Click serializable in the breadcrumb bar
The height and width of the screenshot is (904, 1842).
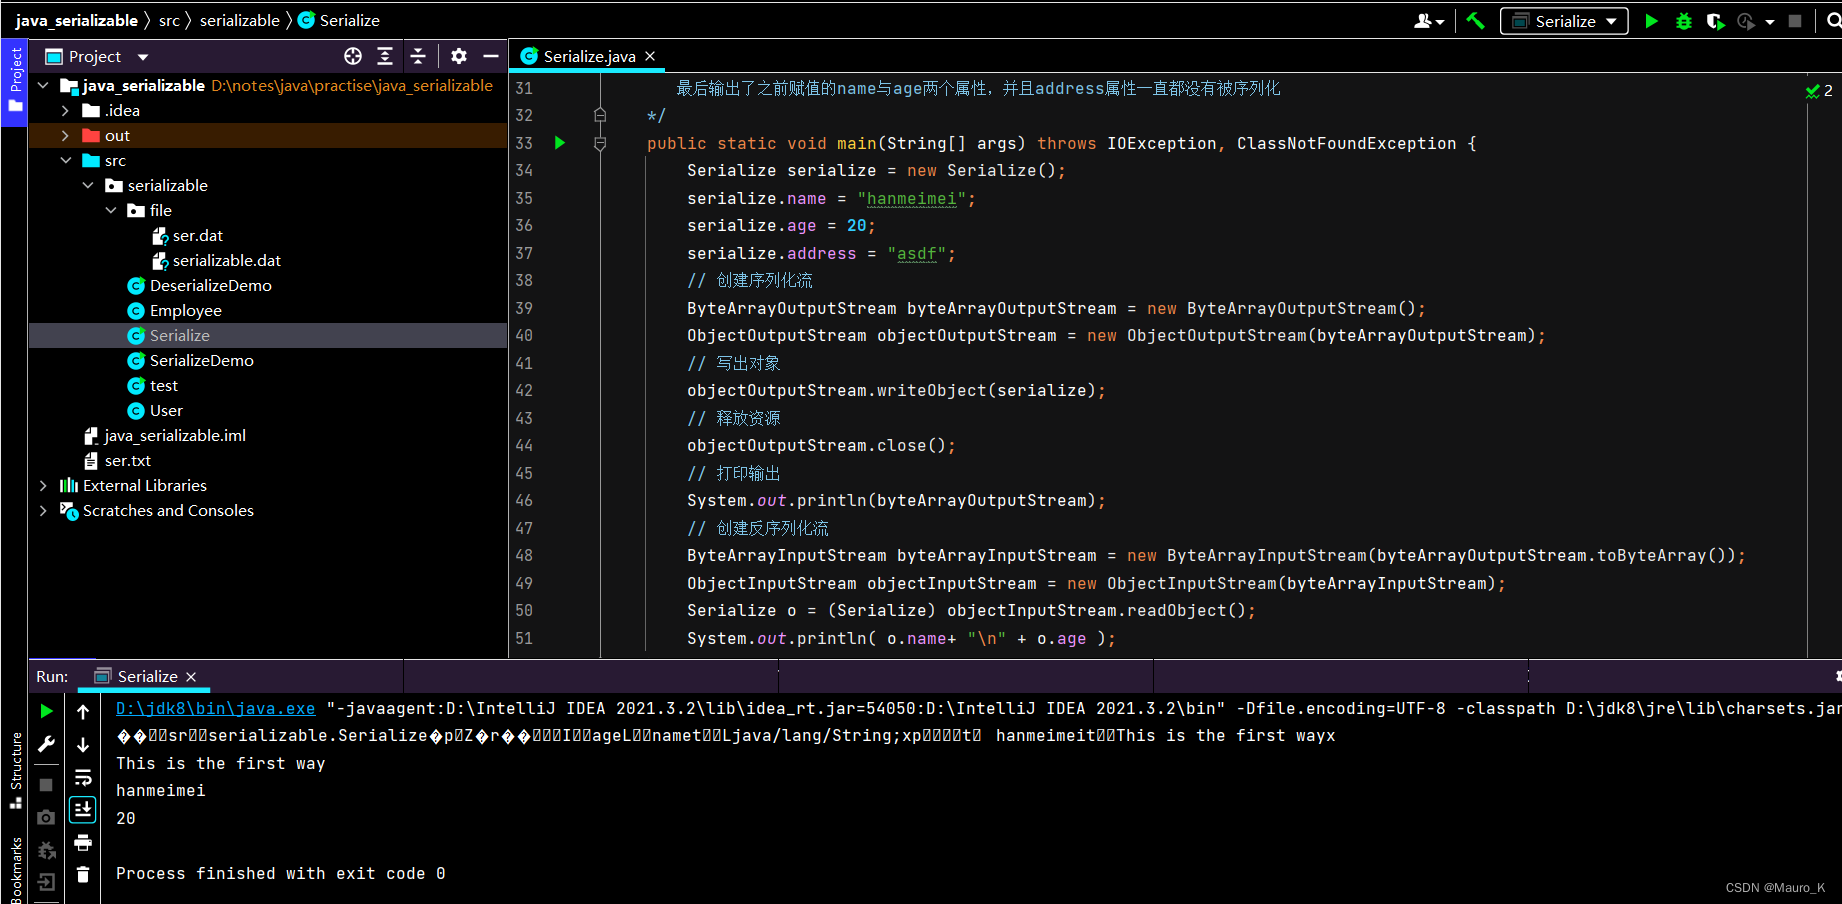240,20
